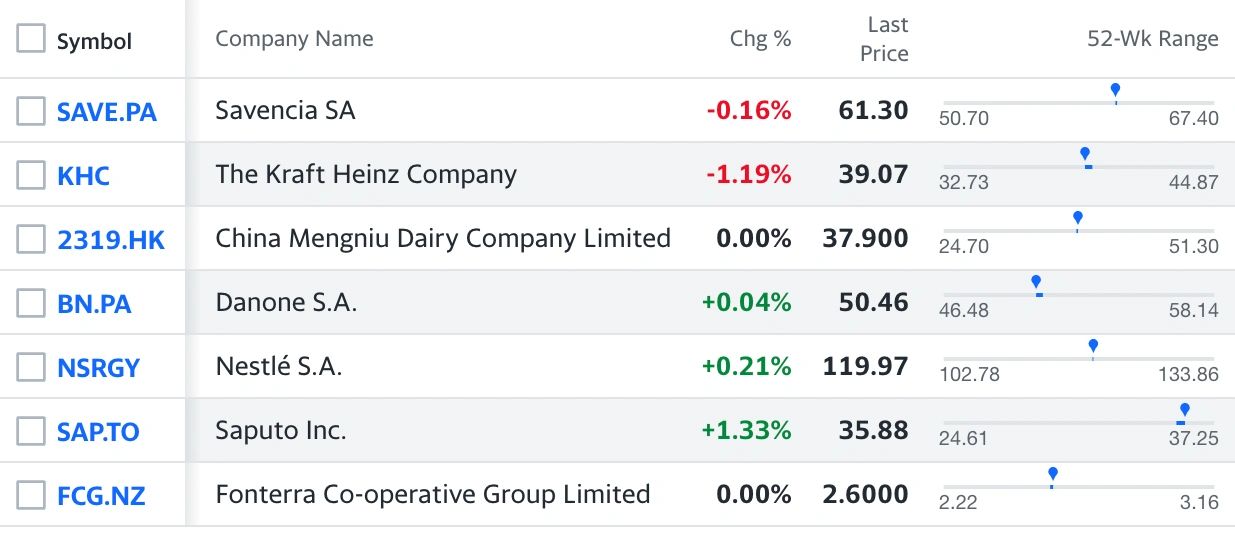Tick the checkbox for 2319.HK
The width and height of the screenshot is (1235, 541).
coord(31,239)
